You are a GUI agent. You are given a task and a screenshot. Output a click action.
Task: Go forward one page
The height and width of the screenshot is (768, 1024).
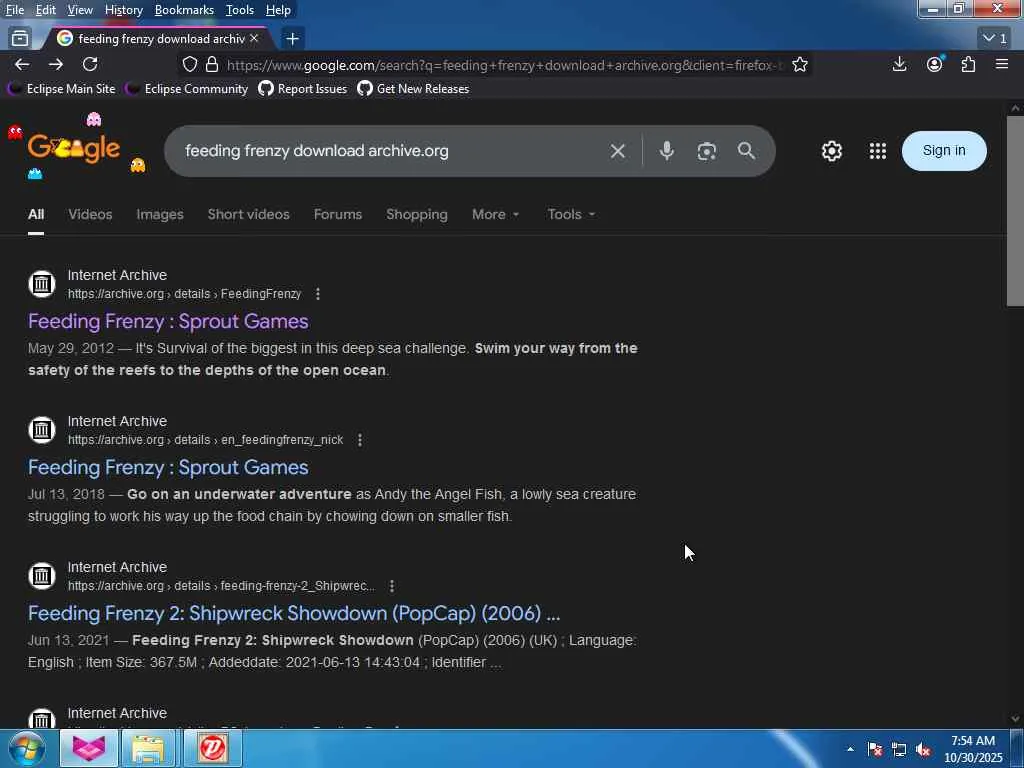coord(56,64)
